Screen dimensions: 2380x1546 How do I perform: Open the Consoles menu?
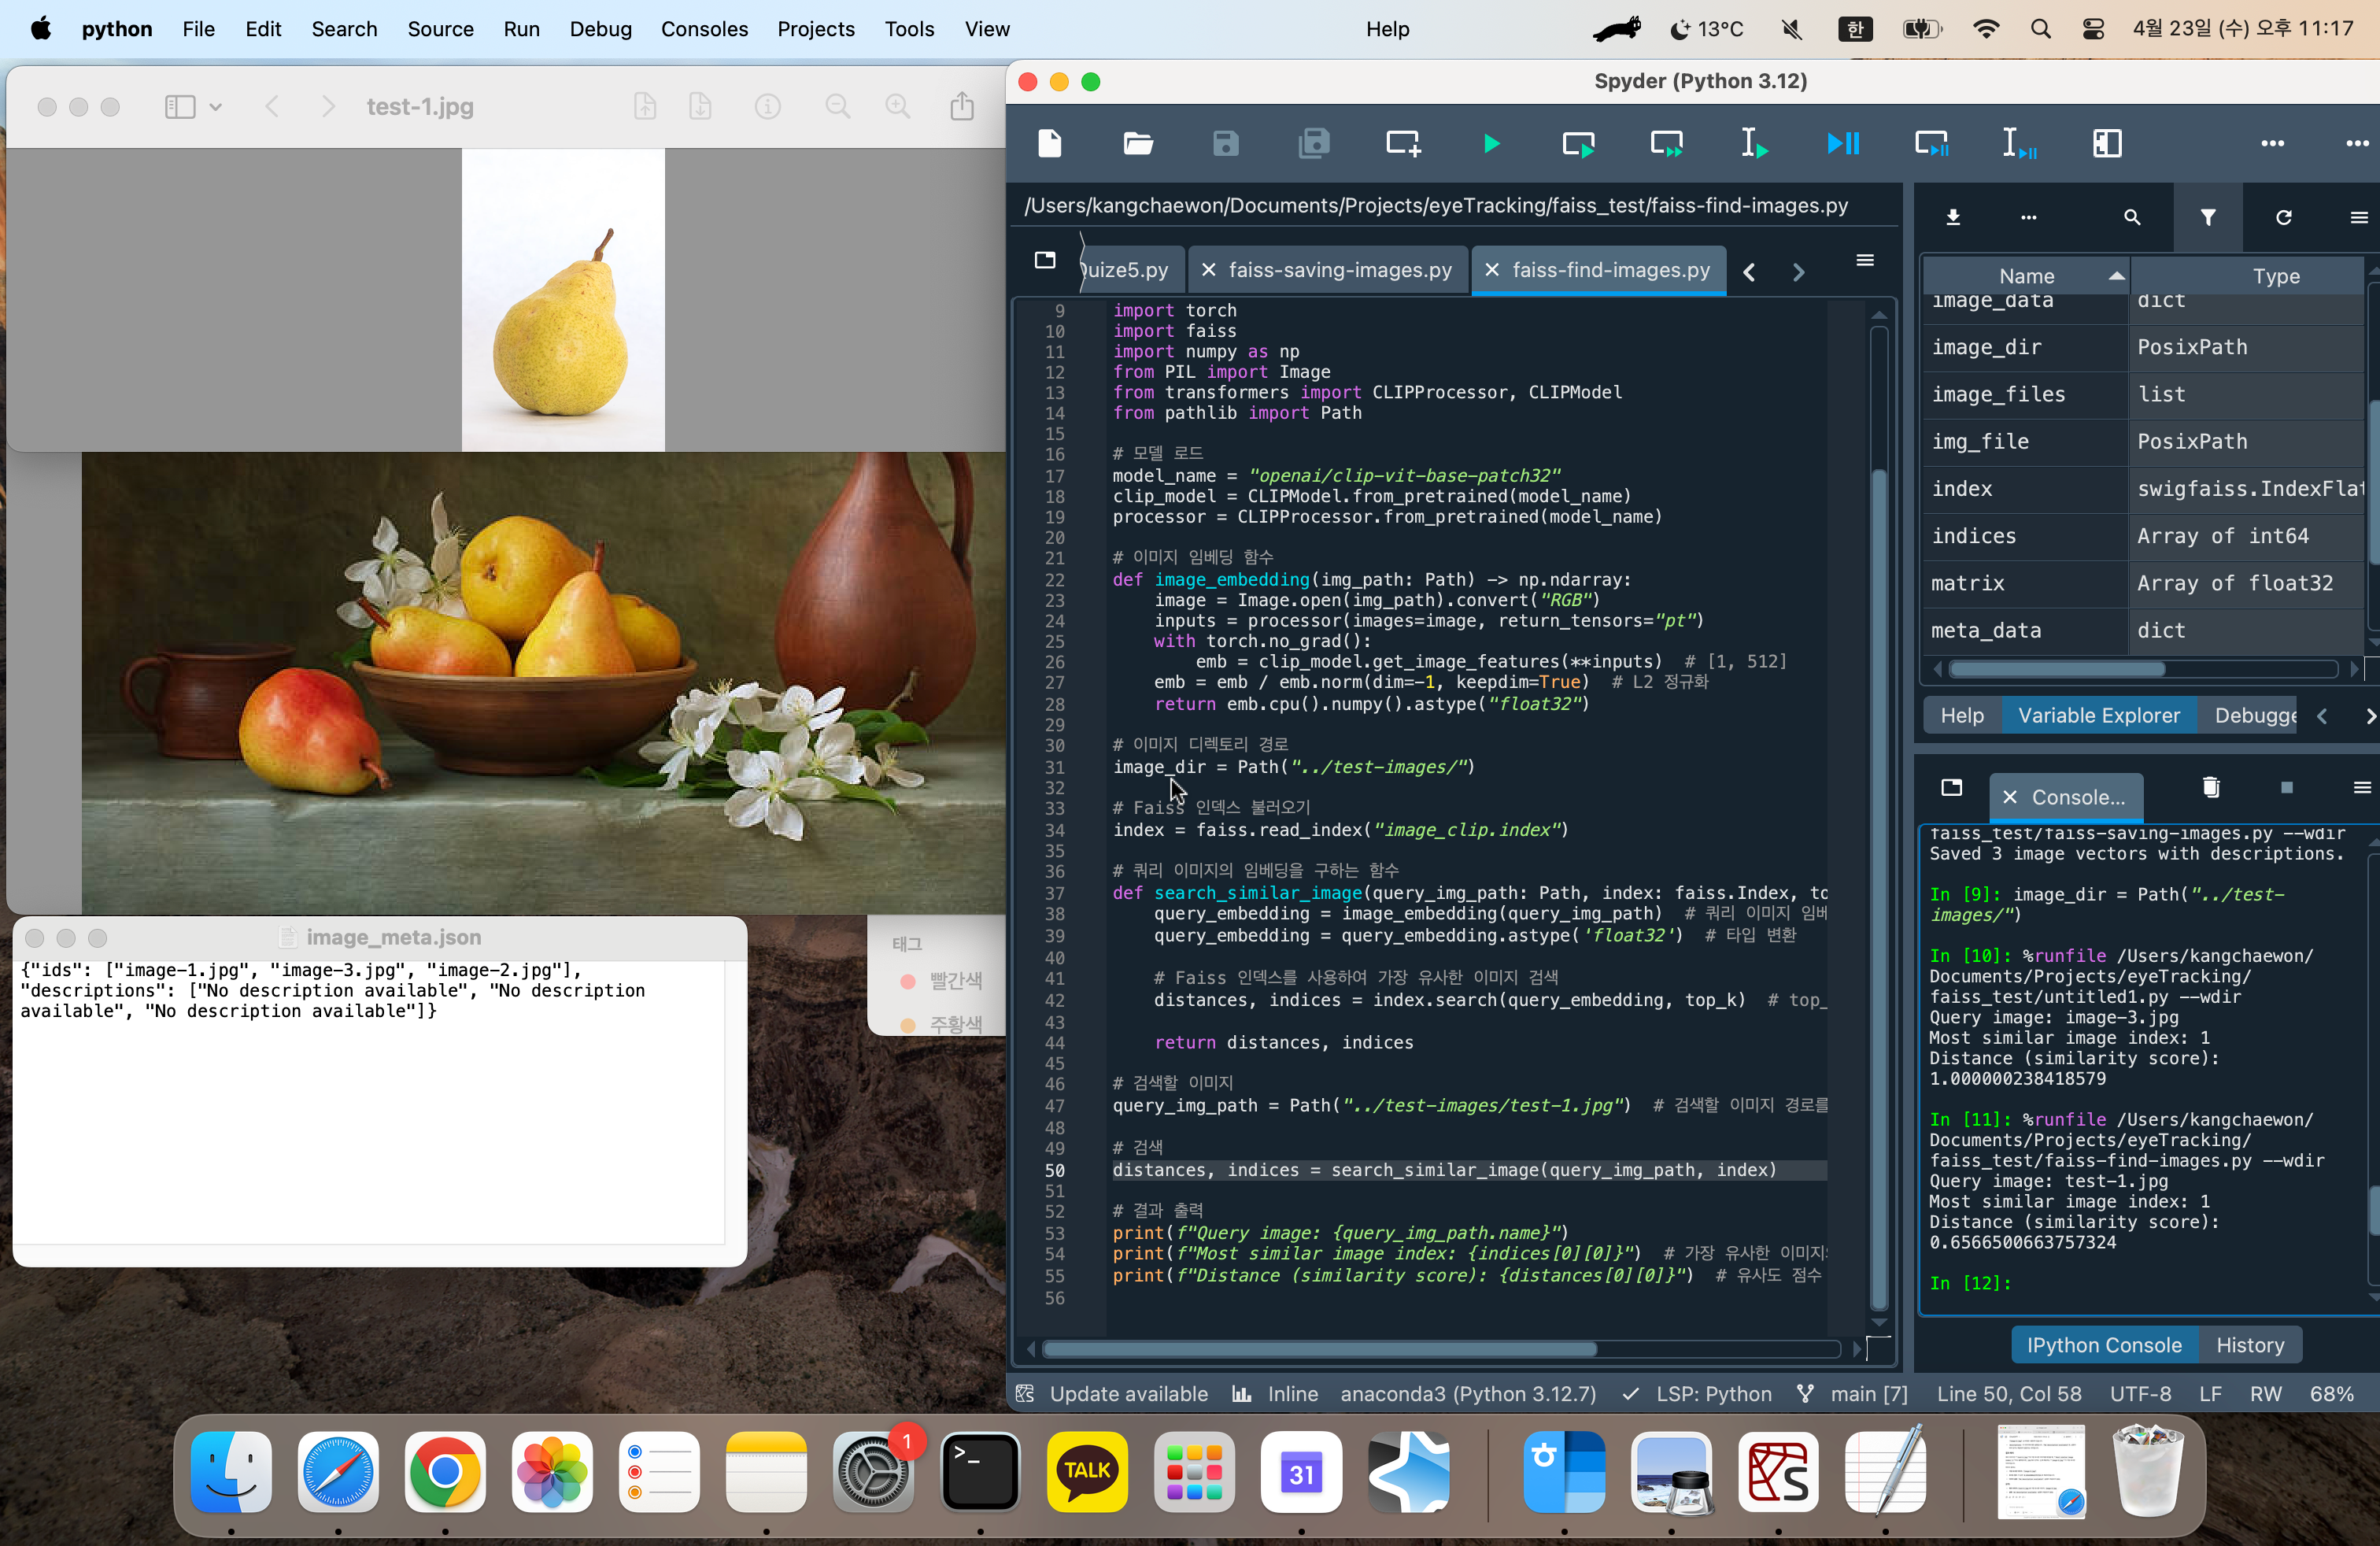pos(703,29)
